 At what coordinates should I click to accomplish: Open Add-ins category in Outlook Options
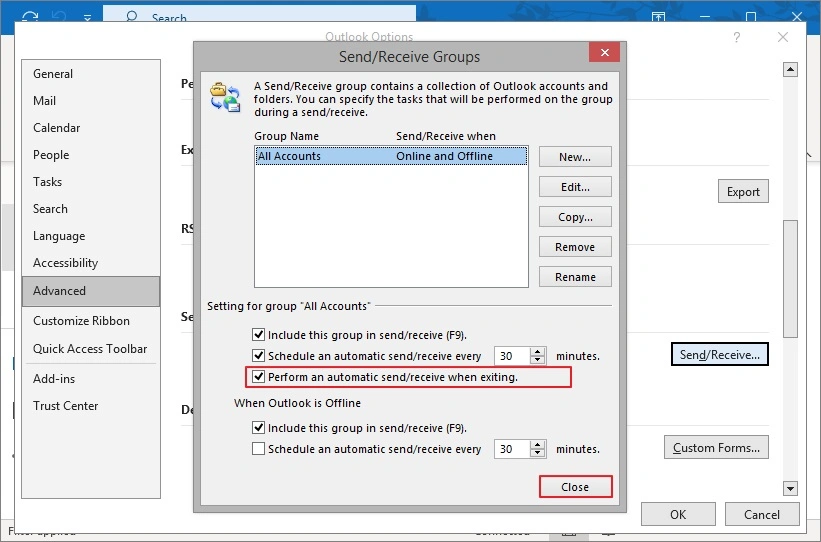pyautogui.click(x=91, y=379)
